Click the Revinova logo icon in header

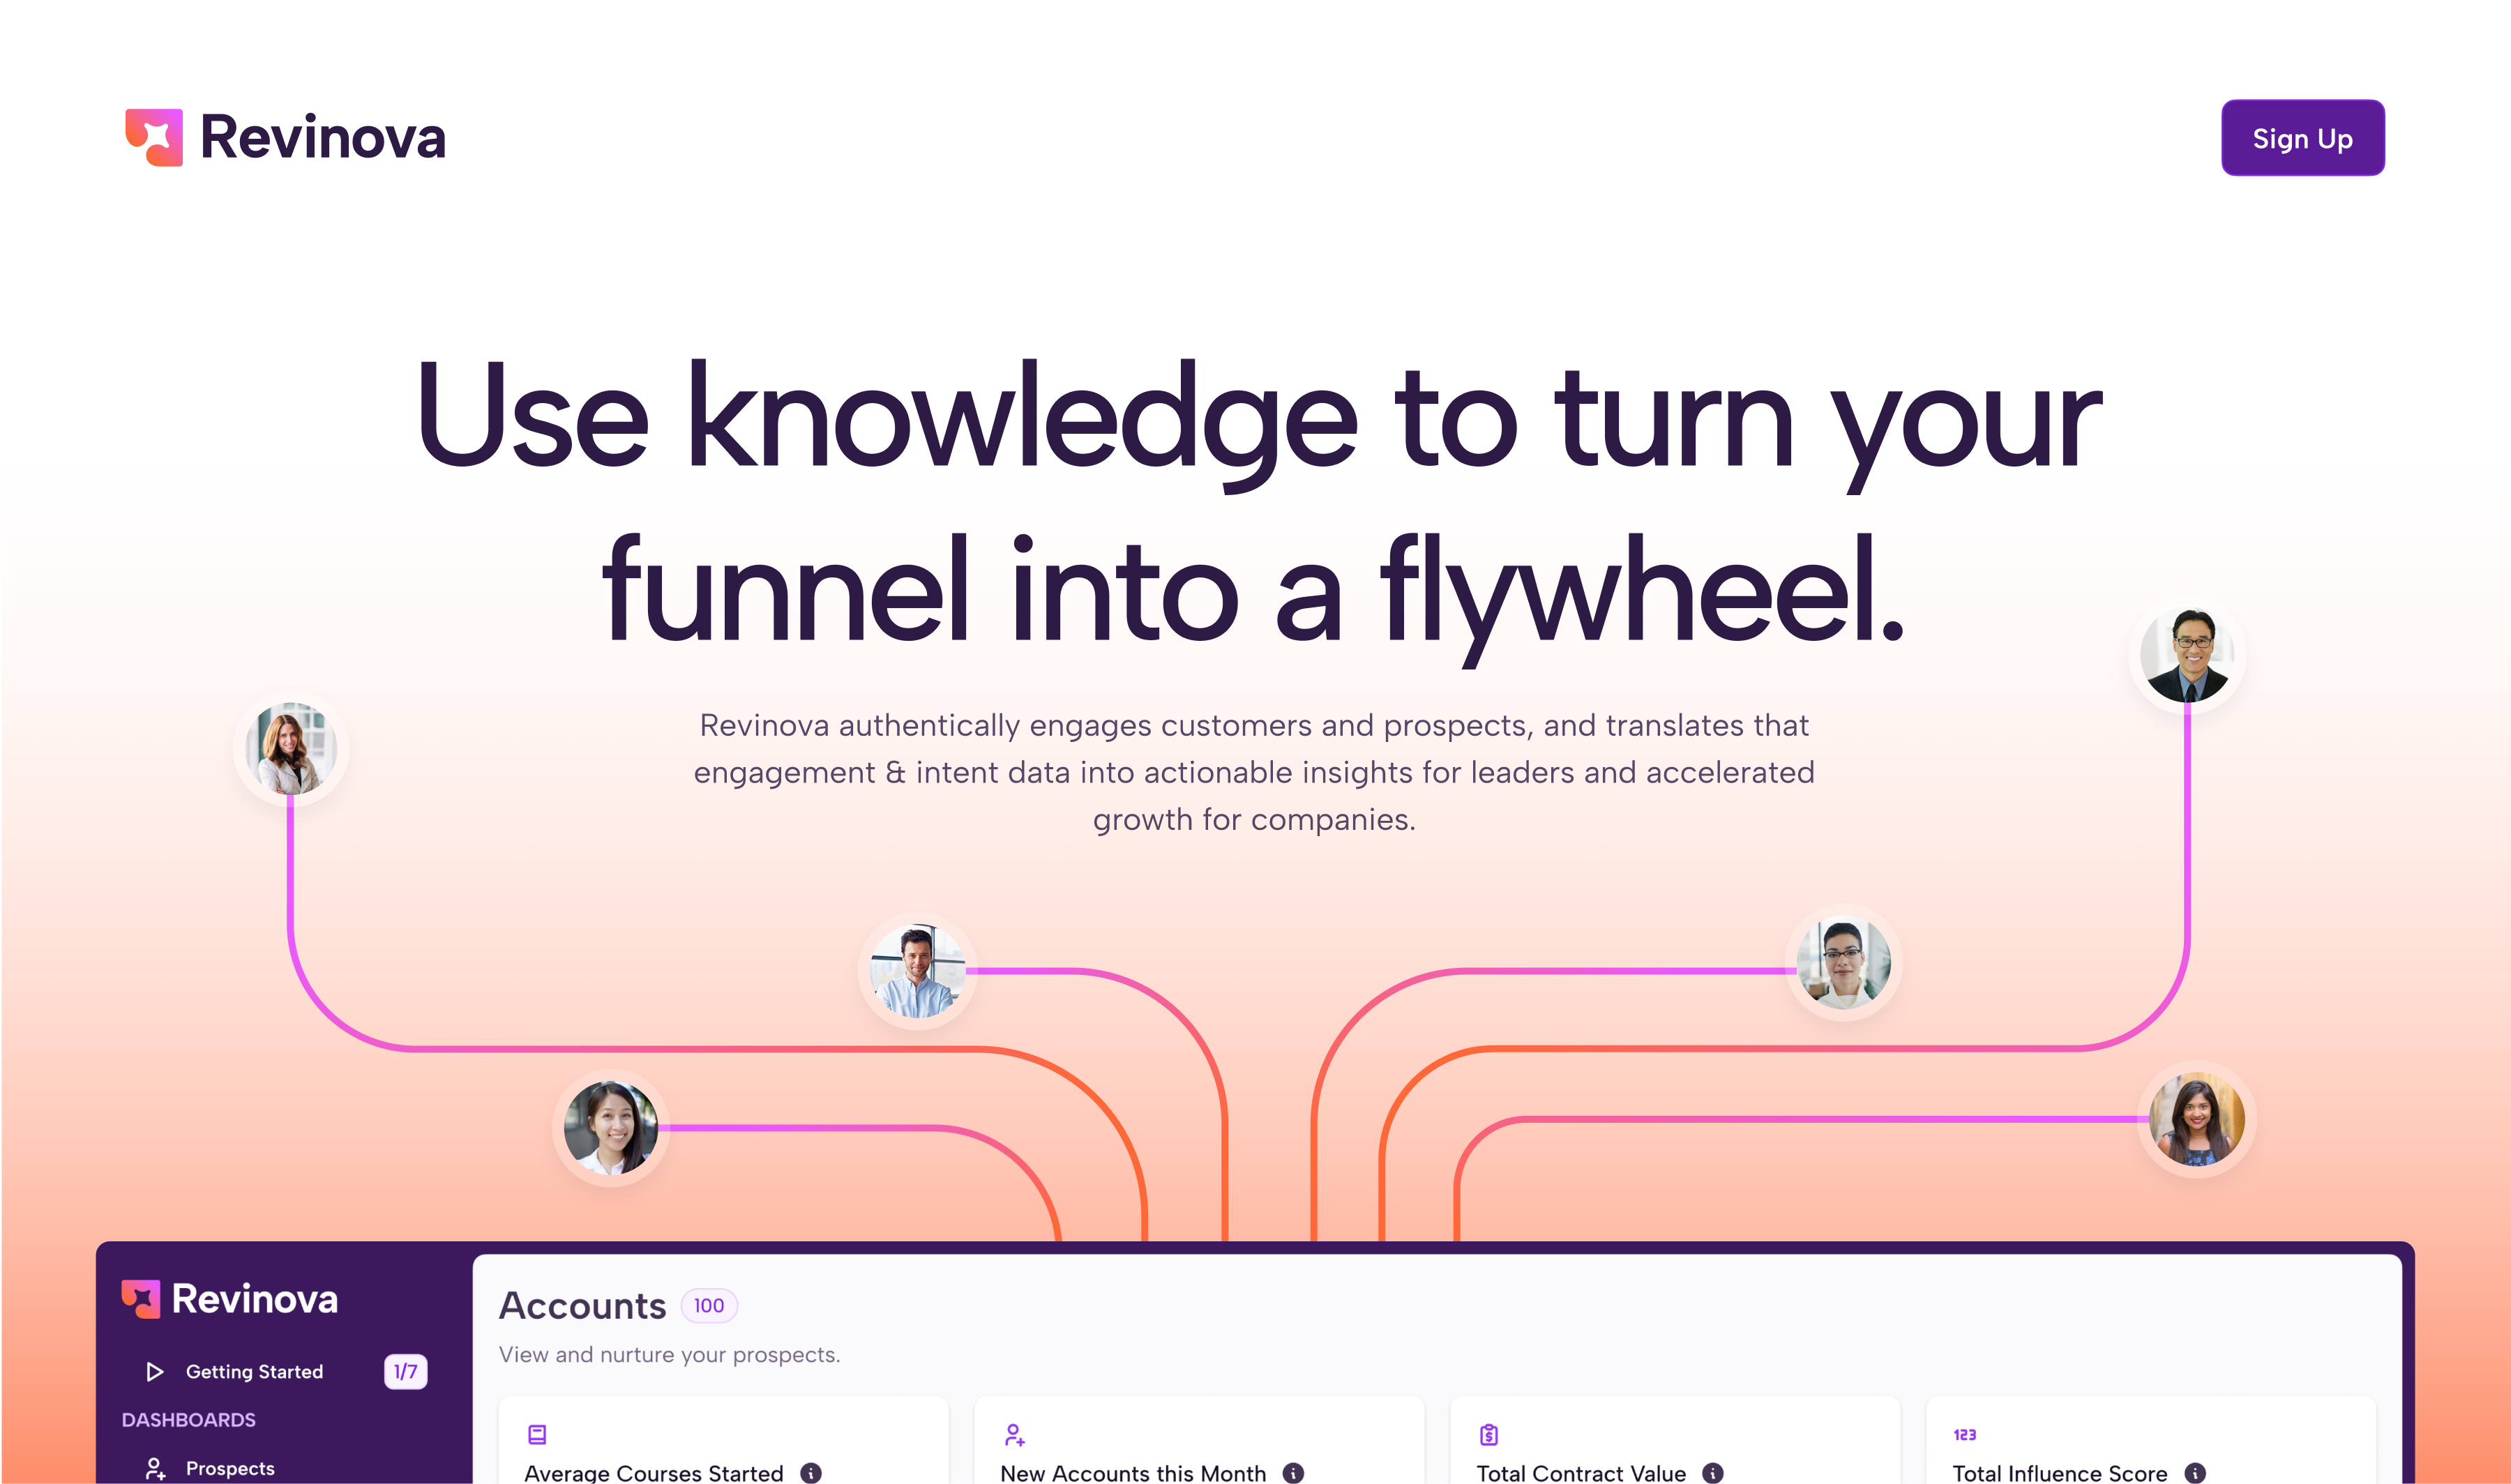154,137
